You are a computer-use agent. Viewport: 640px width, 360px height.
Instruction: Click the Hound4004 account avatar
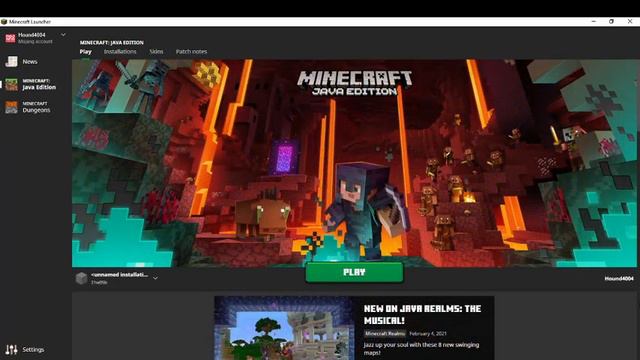pyautogui.click(x=11, y=38)
